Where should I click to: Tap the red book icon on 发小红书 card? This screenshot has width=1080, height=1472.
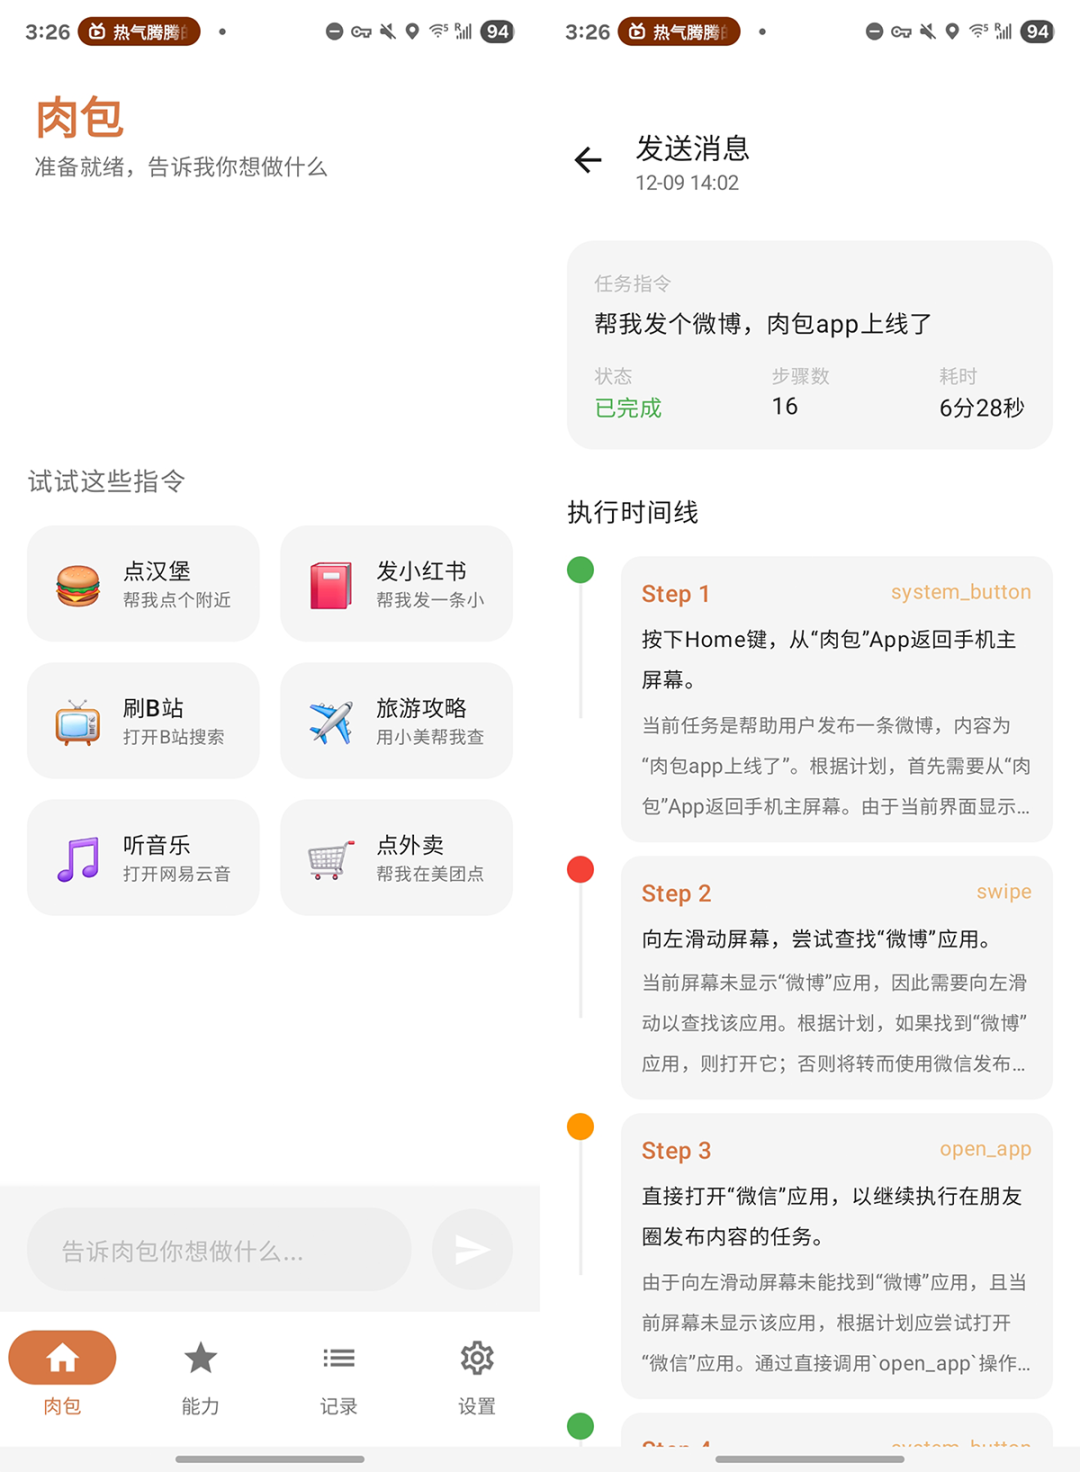[x=331, y=584]
